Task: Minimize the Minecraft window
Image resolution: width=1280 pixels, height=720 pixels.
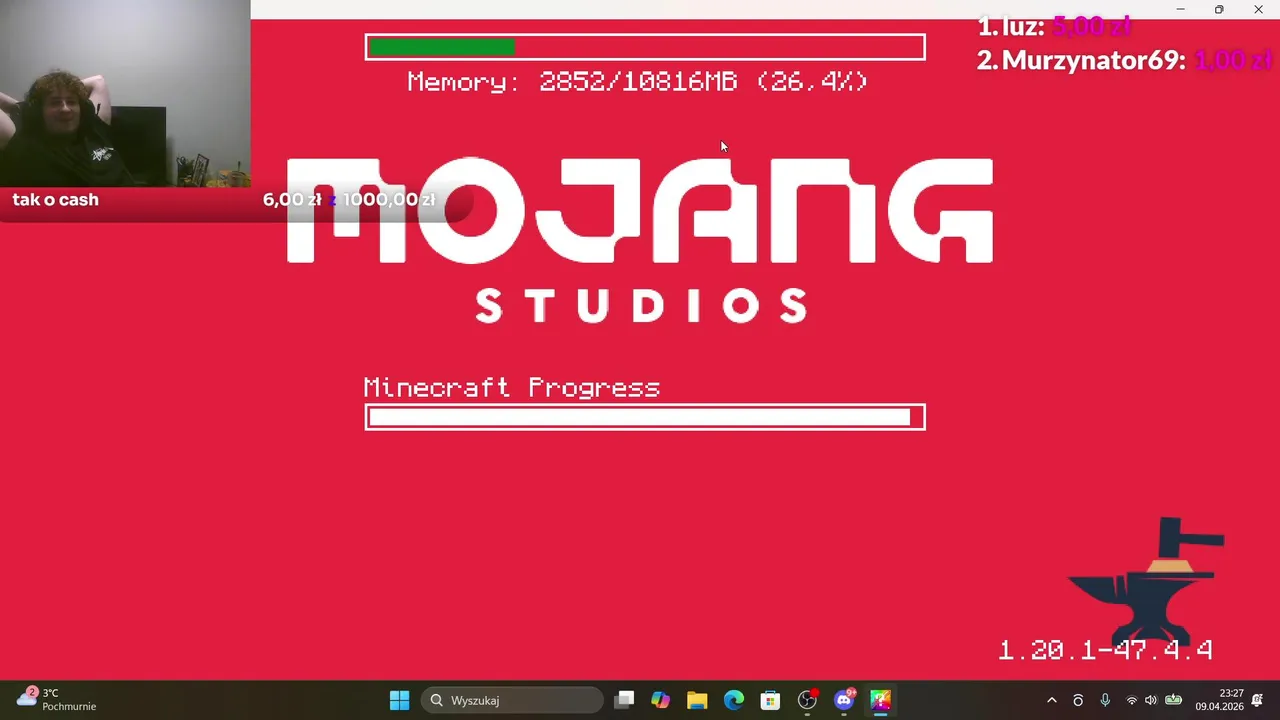Action: (1180, 9)
